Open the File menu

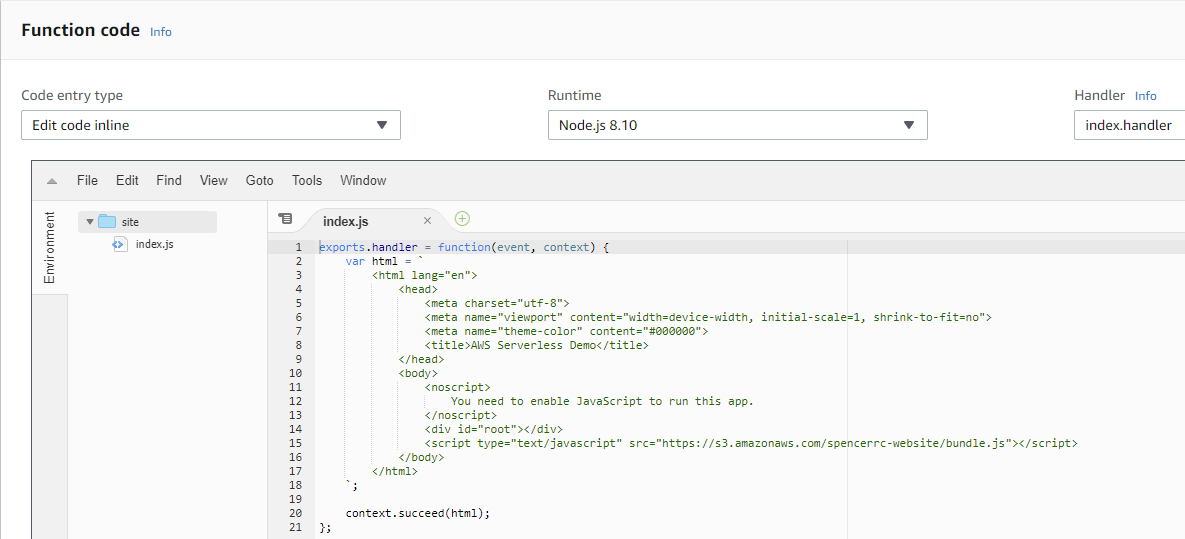(x=88, y=181)
